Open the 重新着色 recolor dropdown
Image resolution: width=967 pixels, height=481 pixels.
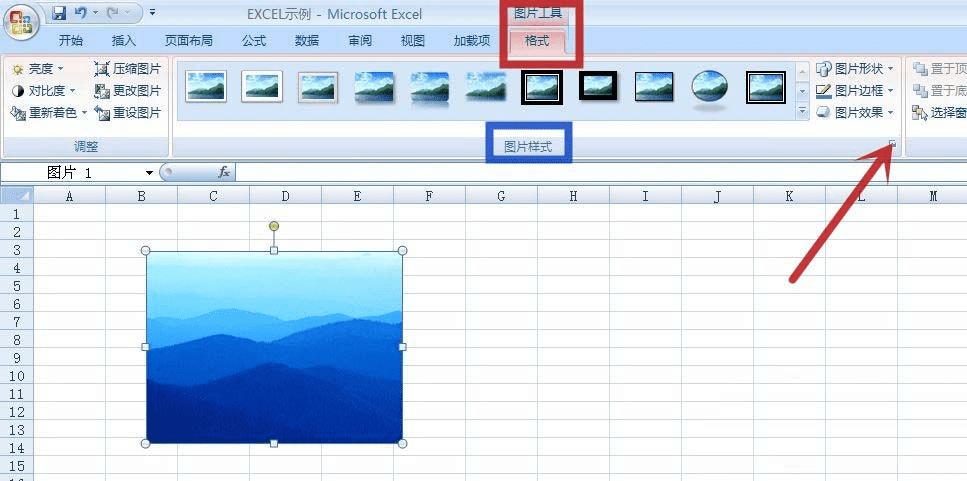[49, 113]
